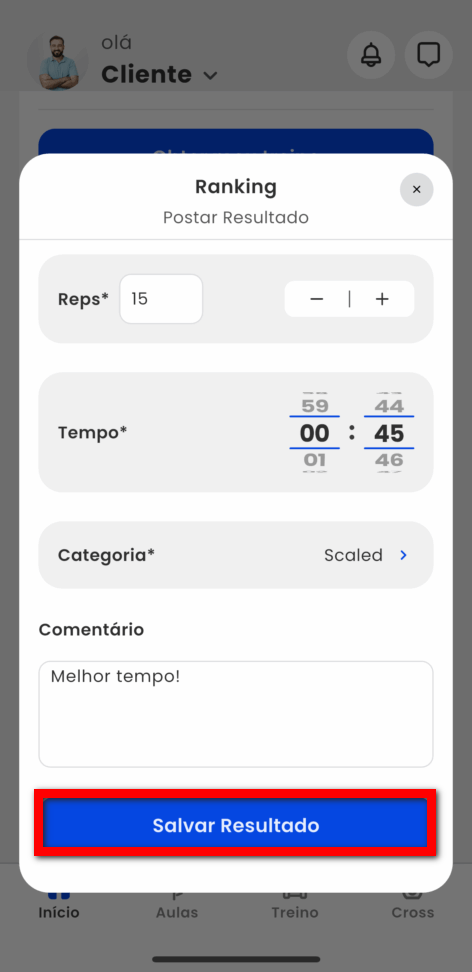
Task: Tap the client profile photo
Action: click(x=58, y=60)
